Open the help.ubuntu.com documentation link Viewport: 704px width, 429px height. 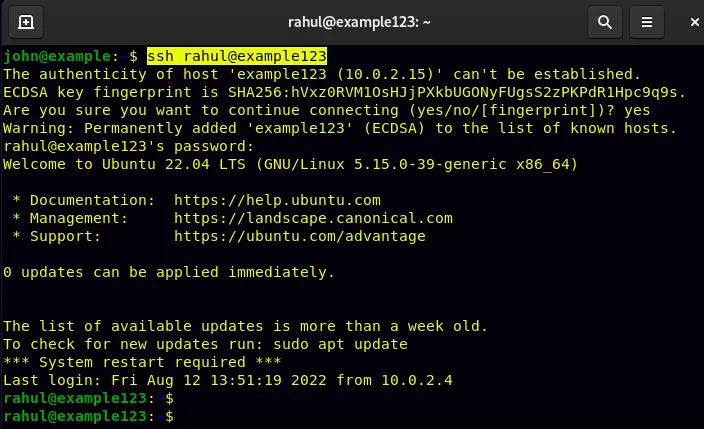tap(277, 200)
